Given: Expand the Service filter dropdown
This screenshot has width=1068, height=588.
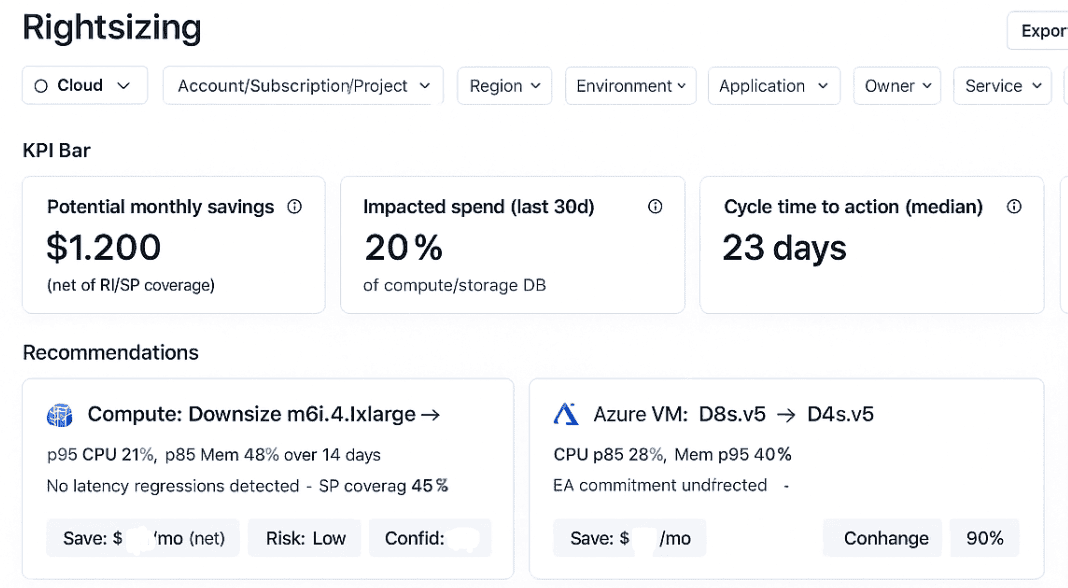Looking at the screenshot, I should coord(1002,85).
